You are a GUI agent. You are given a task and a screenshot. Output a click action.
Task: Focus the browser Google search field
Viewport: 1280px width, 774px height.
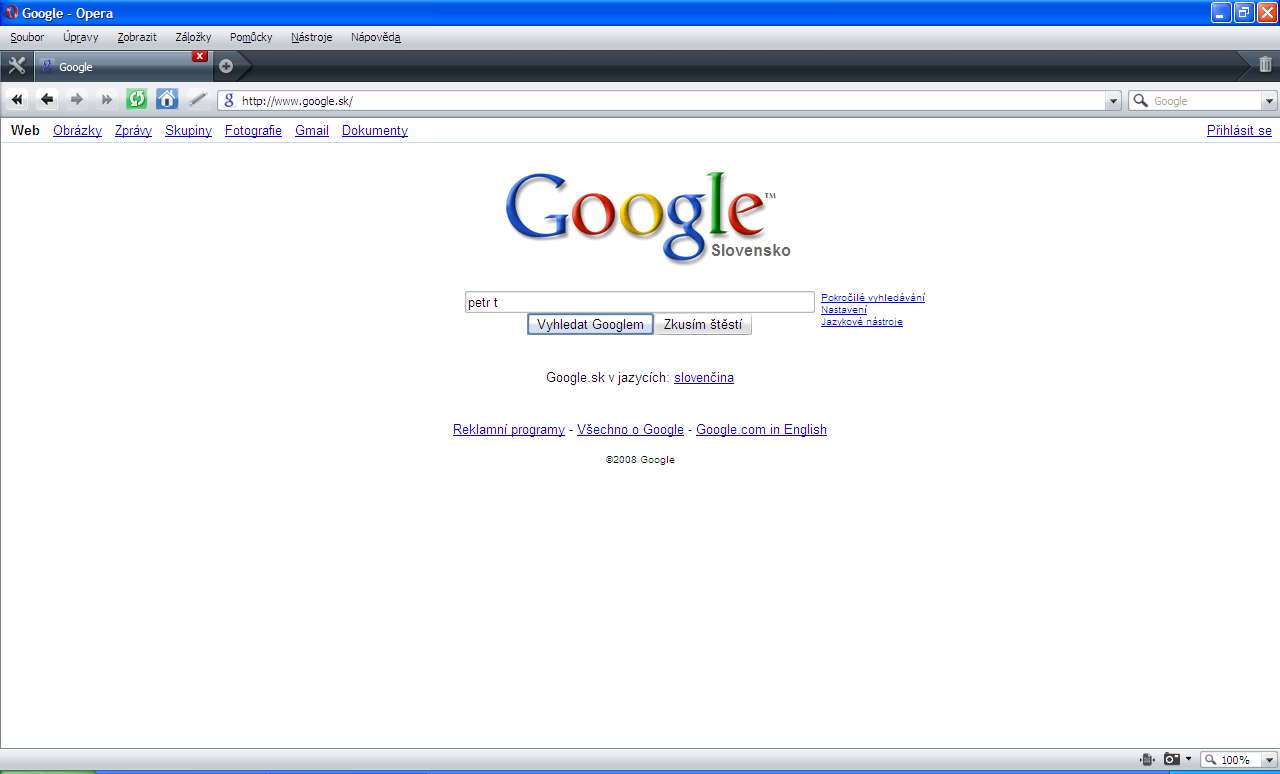[1204, 101]
